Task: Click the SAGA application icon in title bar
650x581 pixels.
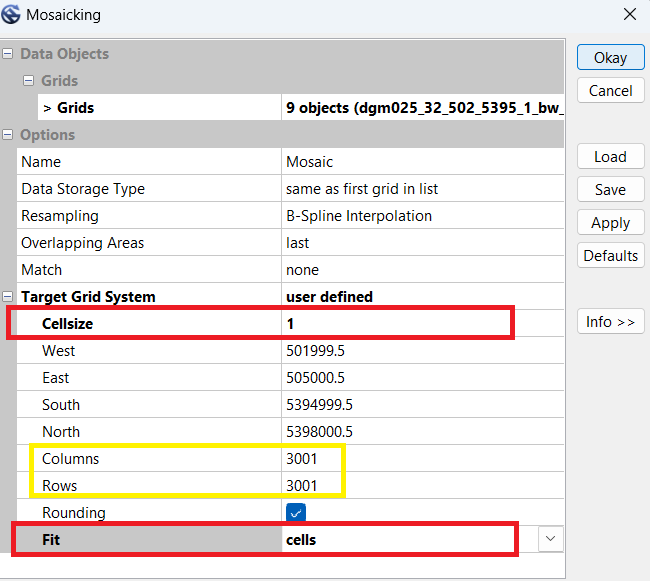Action: click(x=12, y=15)
